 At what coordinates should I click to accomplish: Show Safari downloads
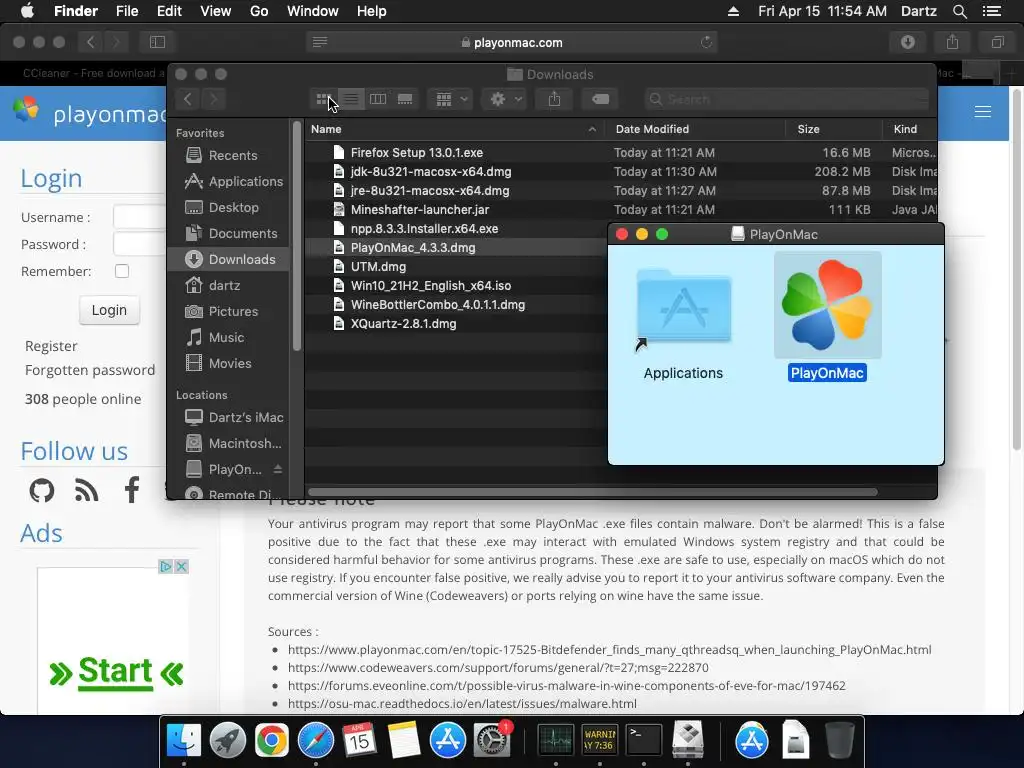[x=908, y=42]
